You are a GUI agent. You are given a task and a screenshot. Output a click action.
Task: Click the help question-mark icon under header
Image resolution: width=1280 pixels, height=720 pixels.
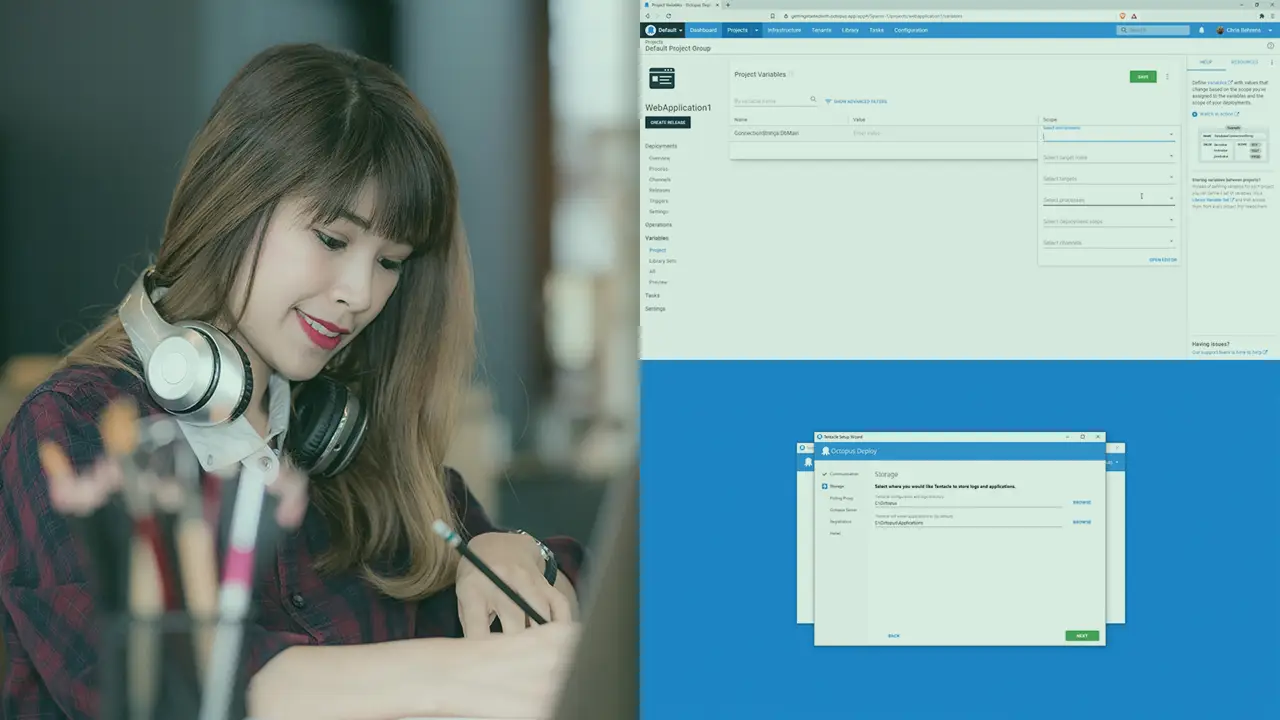(1271, 45)
